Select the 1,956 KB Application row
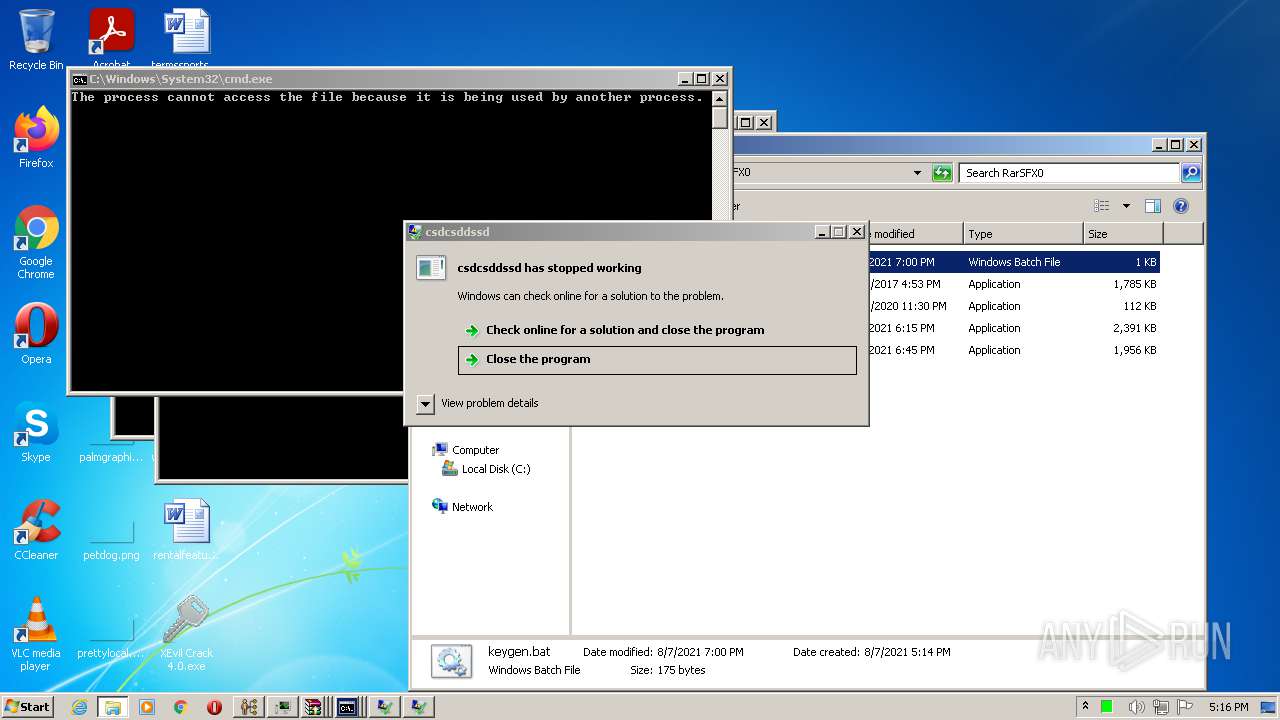Viewport: 1280px width, 720px height. 1013,350
